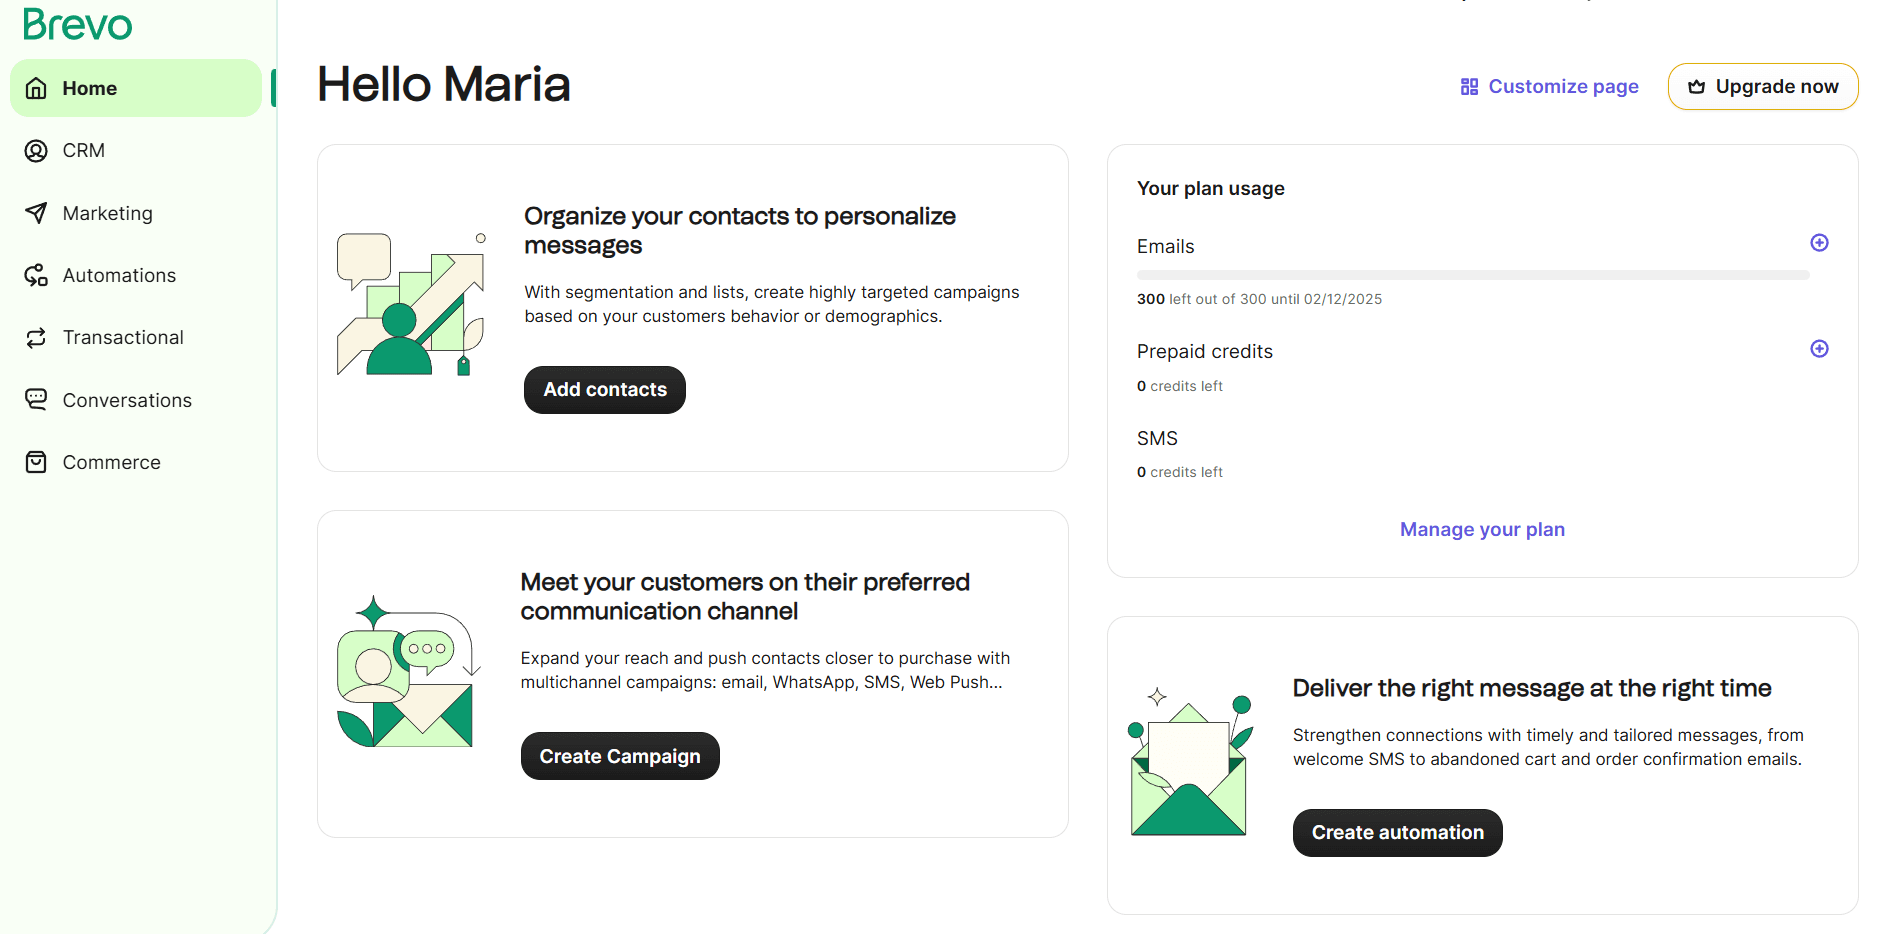This screenshot has width=1887, height=934.
Task: Click the Brevo logo
Action: point(77,24)
